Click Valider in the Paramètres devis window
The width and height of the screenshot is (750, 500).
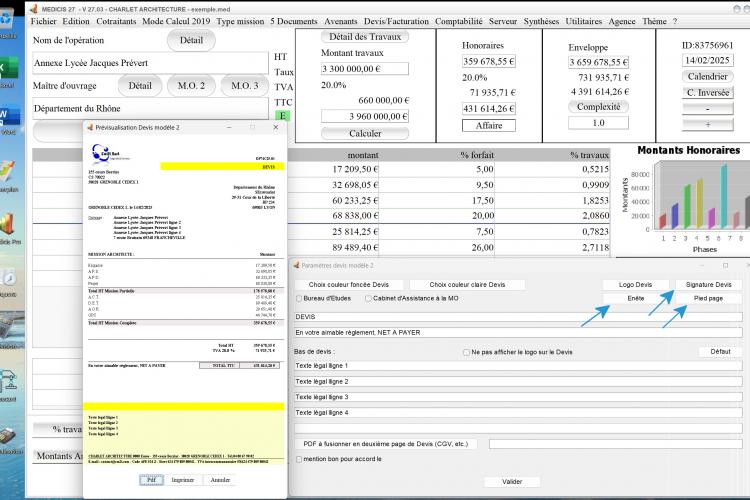(x=512, y=482)
